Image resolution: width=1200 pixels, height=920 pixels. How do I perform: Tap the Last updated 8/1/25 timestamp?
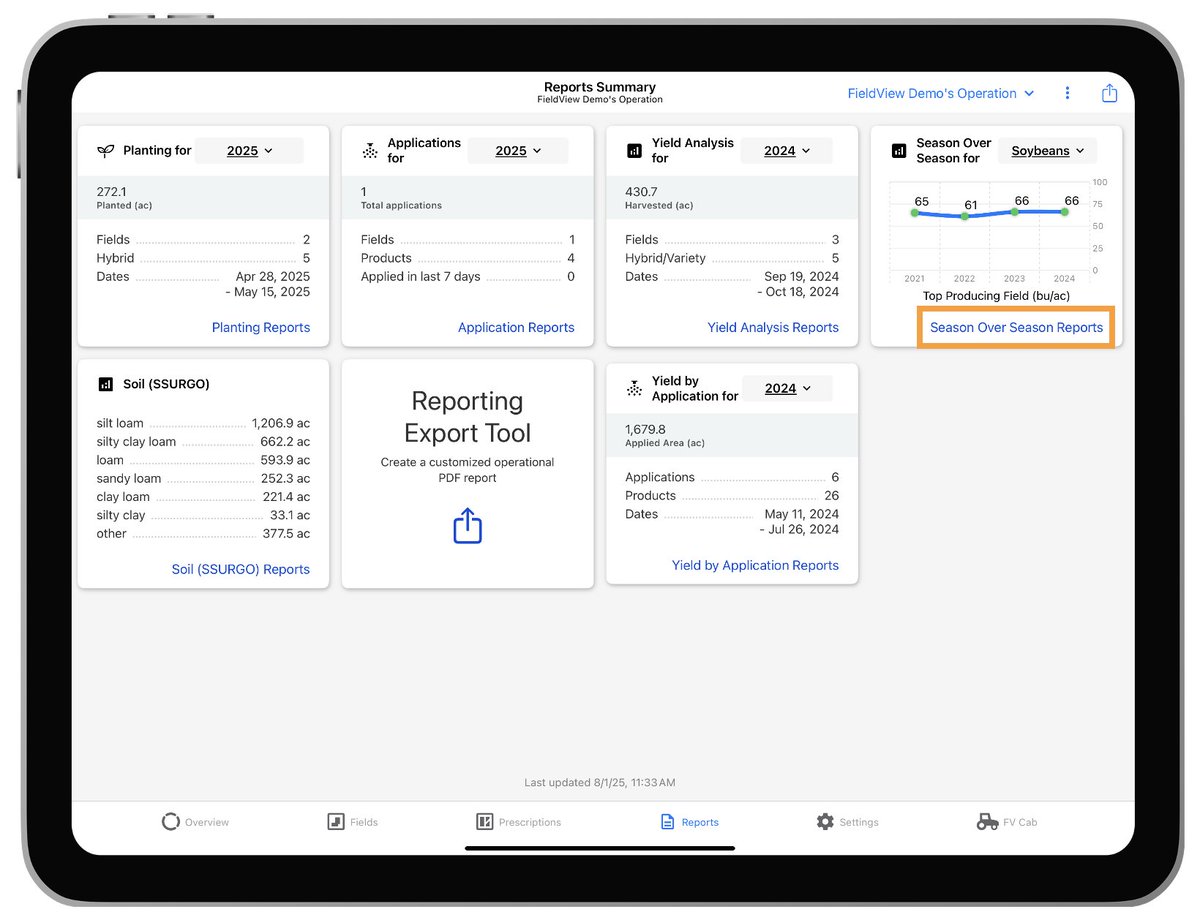(x=600, y=782)
